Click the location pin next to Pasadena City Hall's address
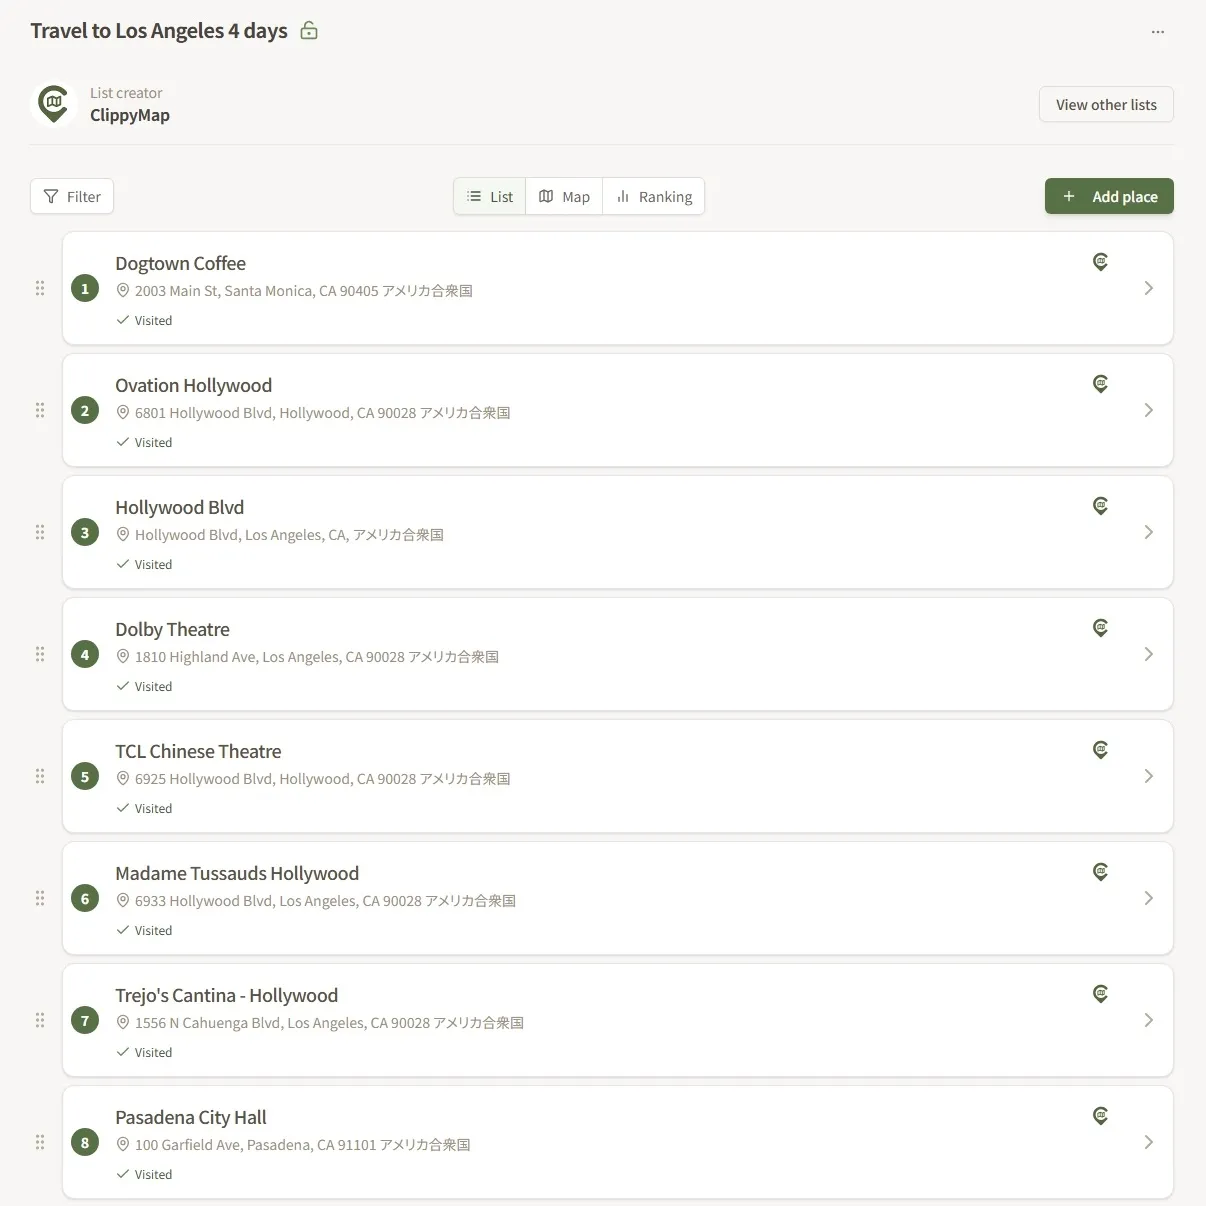The image size is (1206, 1206). click(x=122, y=1144)
